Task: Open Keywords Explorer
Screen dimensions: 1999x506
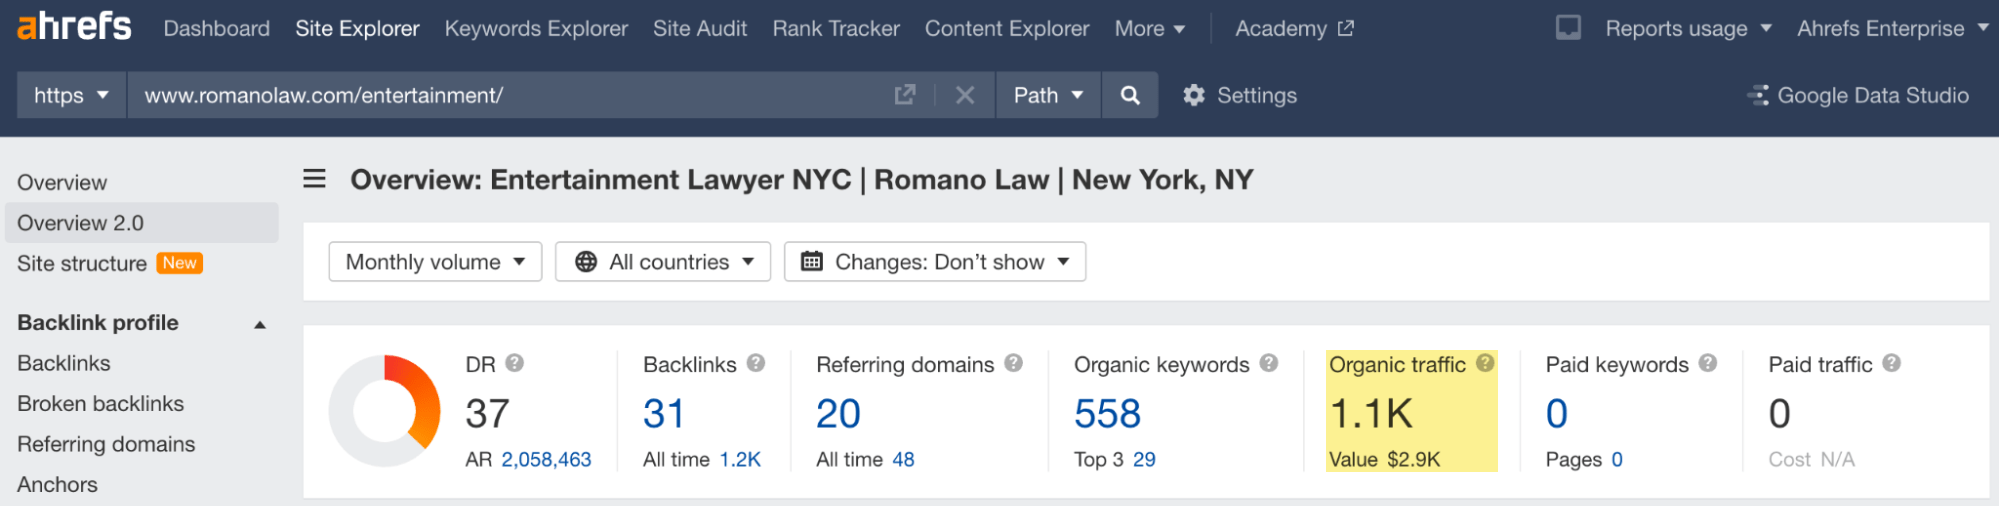Action: click(536, 28)
